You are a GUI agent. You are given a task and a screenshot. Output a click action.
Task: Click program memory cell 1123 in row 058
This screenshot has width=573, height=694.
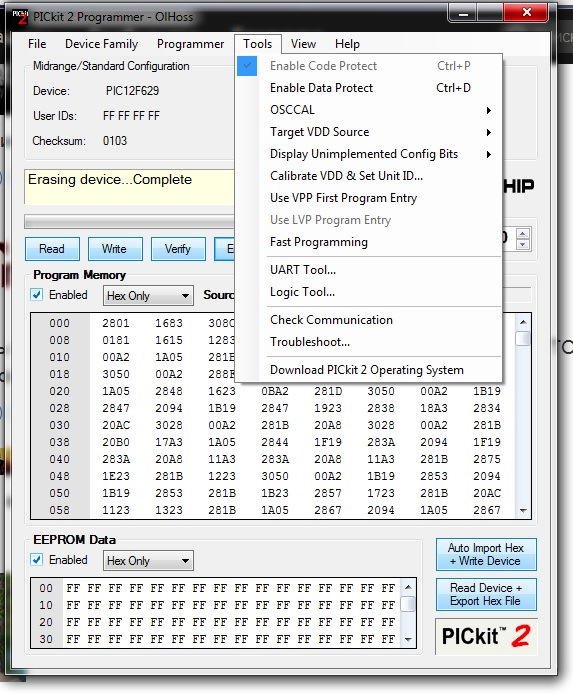(116, 510)
